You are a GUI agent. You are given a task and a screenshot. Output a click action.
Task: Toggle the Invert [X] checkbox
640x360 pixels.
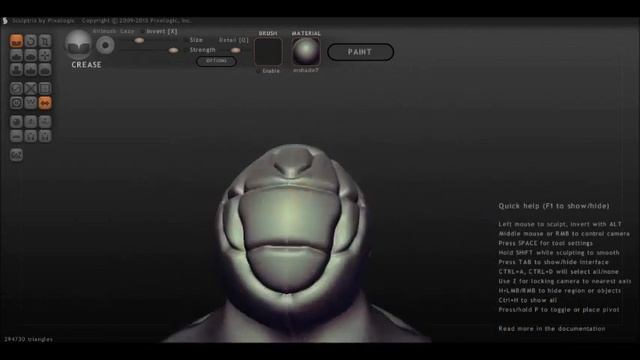coord(143,31)
